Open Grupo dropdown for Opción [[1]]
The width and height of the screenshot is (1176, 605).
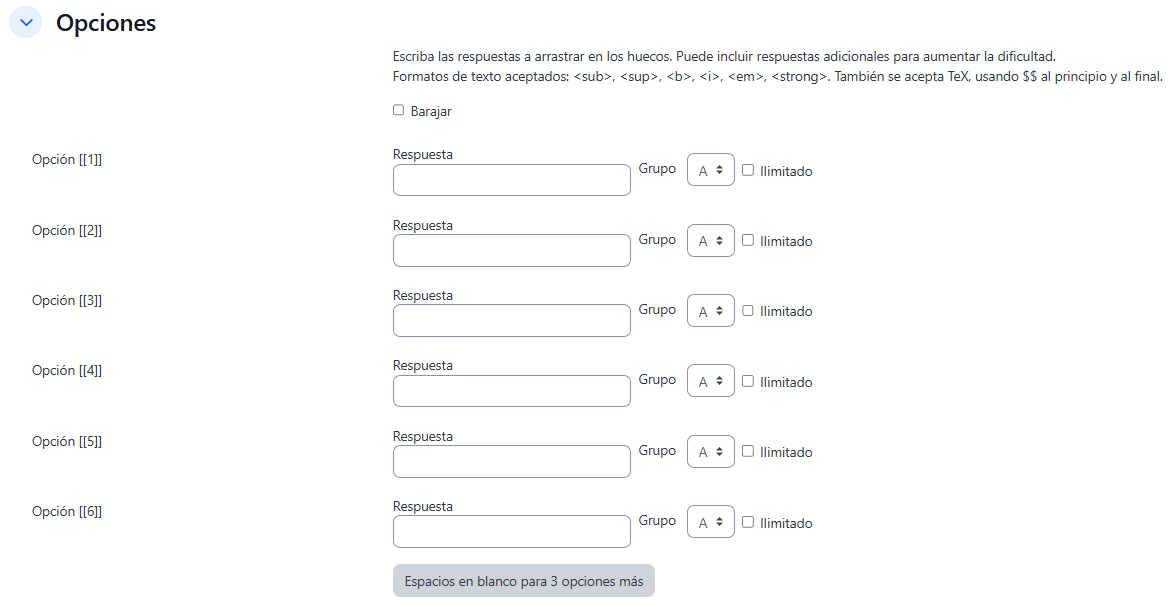[710, 170]
